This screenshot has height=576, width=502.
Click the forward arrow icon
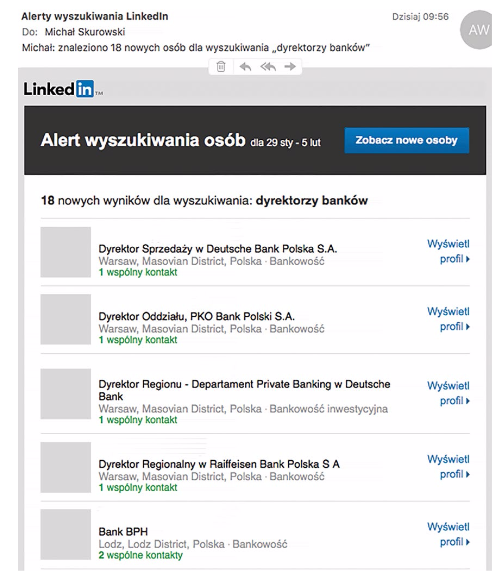click(290, 66)
